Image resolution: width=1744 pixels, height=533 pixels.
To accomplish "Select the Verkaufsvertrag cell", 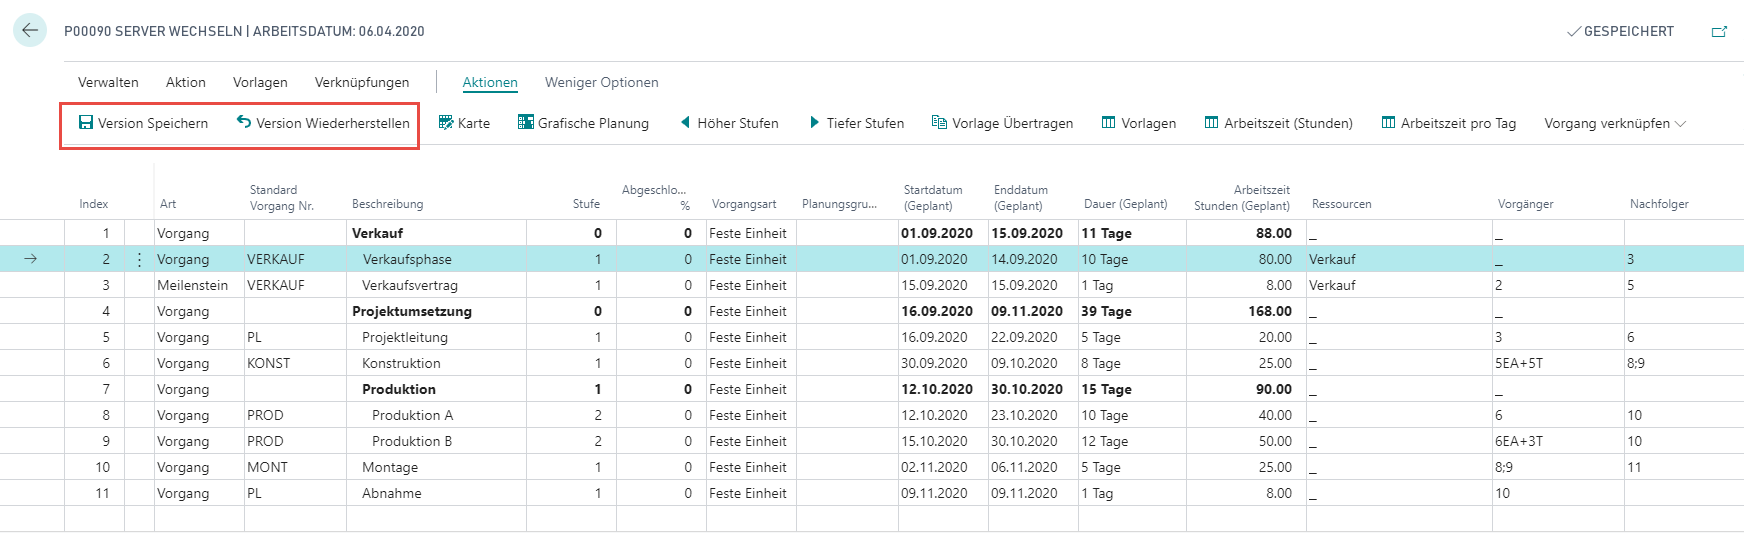I will pos(436,285).
